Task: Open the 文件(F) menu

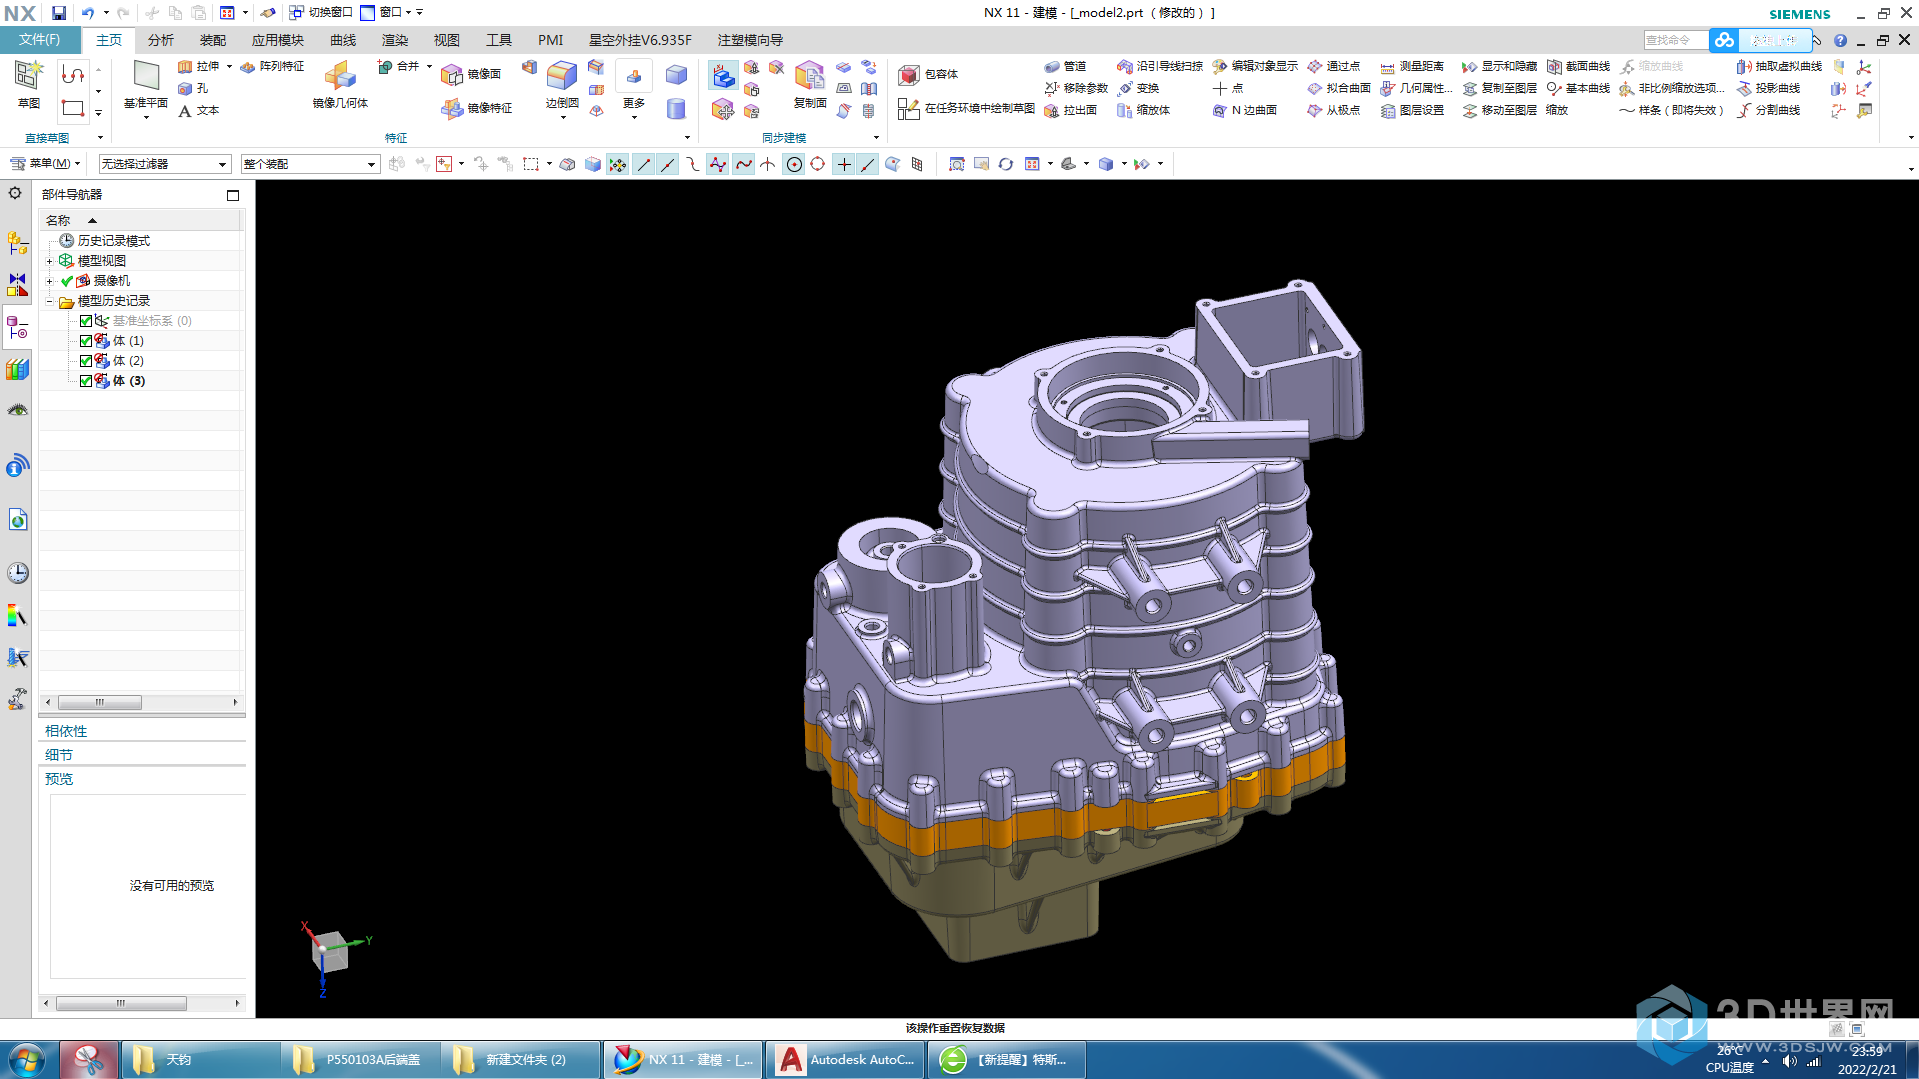Action: (40, 40)
